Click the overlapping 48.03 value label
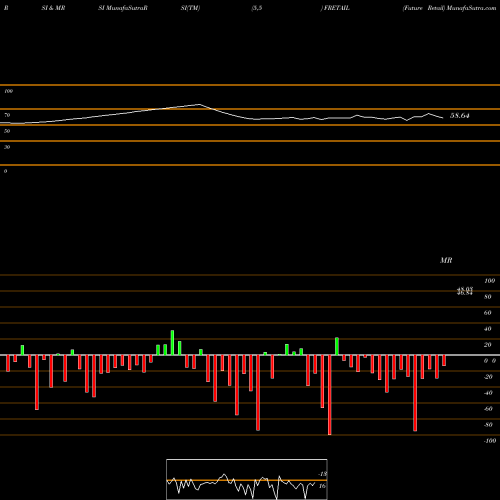 pyautogui.click(x=465, y=290)
